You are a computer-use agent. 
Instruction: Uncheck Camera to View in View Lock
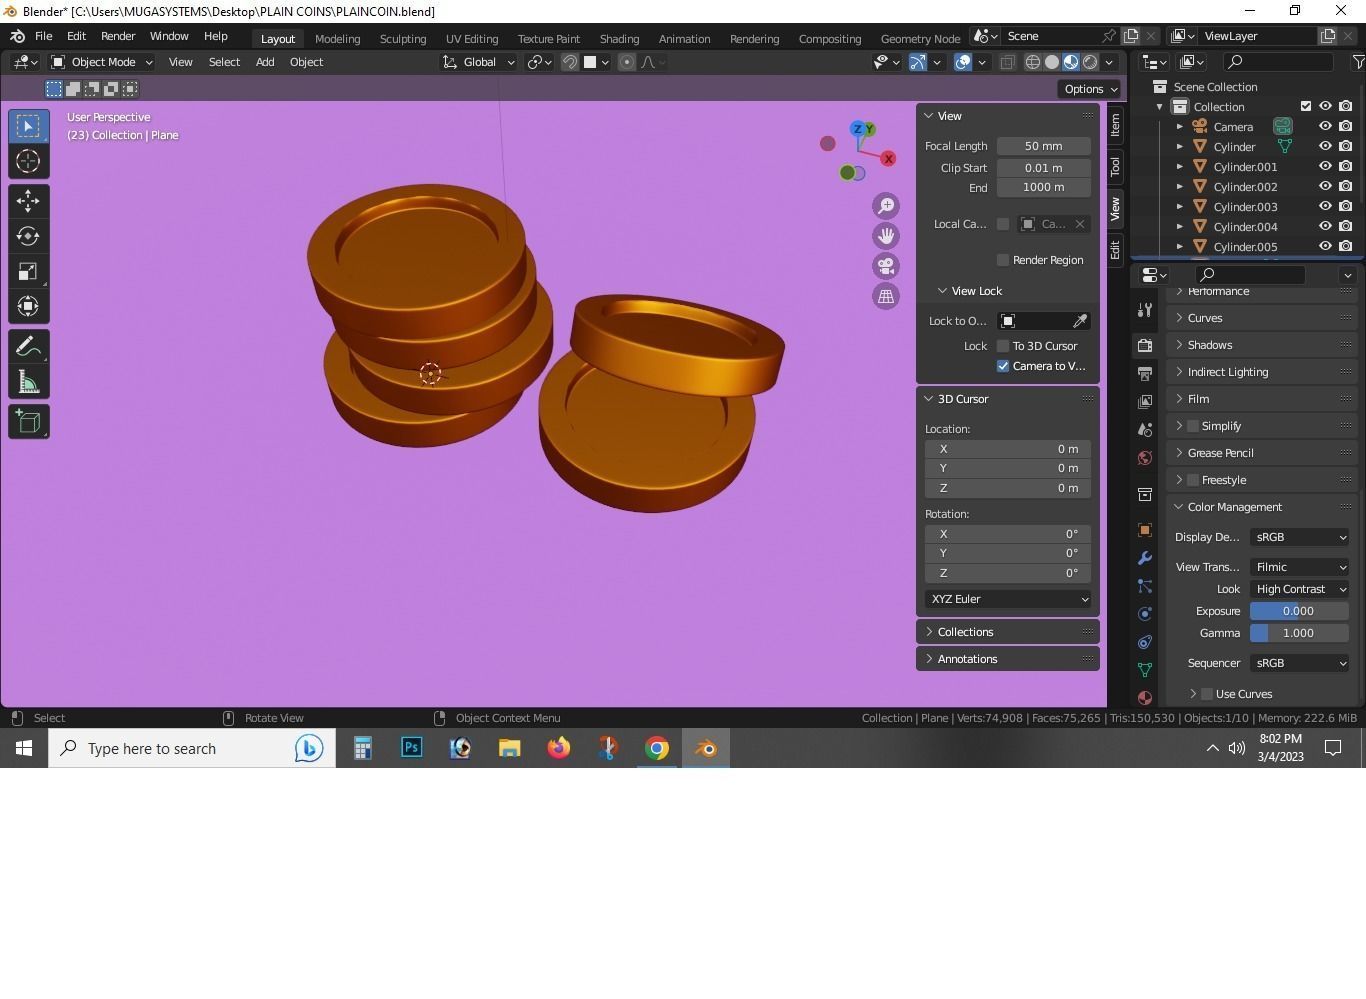point(1003,366)
